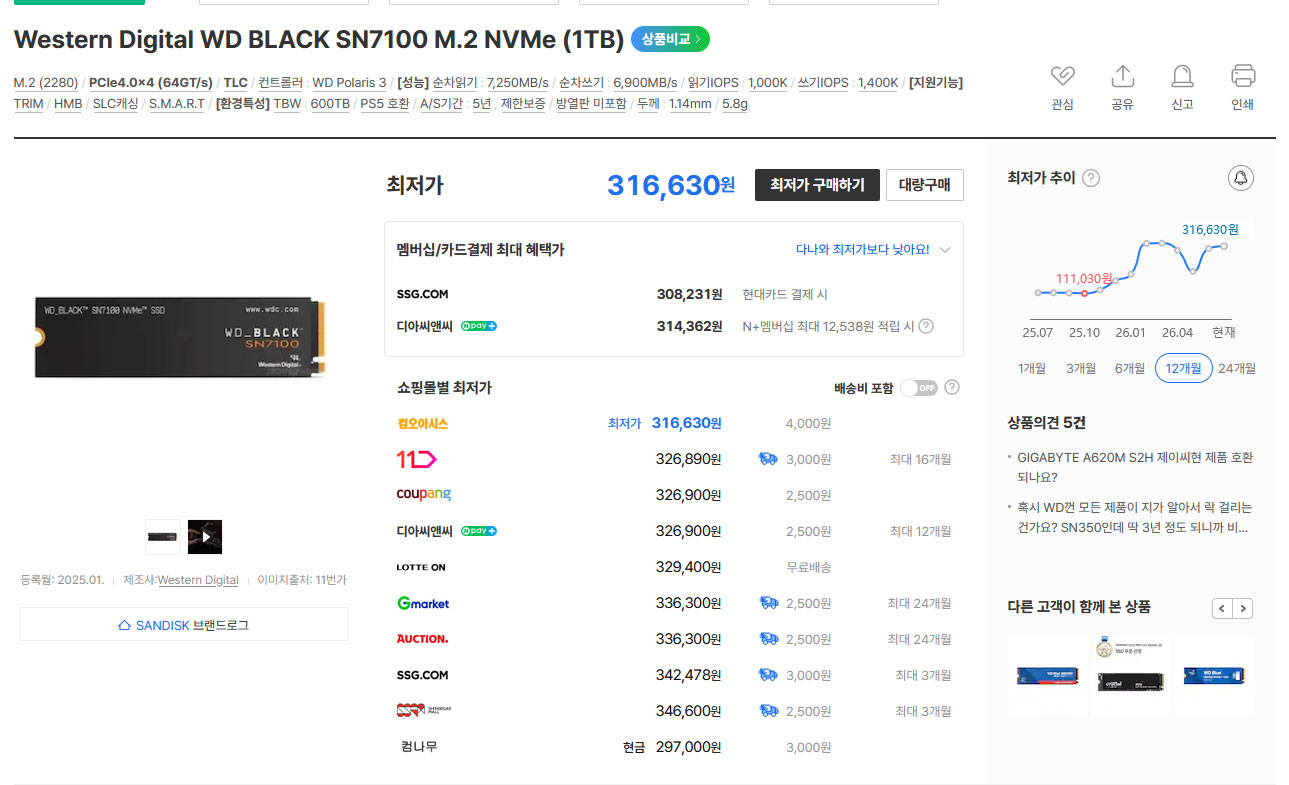Show previous items in 다른 고객이 함께 본 상품
1289x785 pixels.
(1222, 608)
